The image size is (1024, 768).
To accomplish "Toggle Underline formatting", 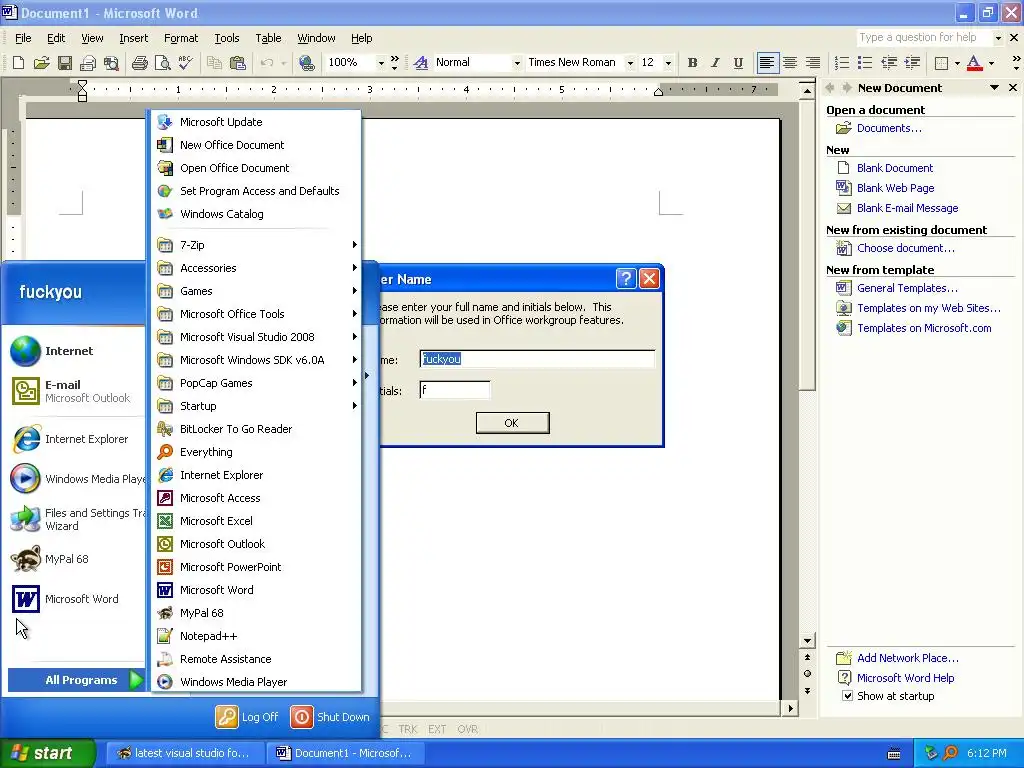I will (x=738, y=63).
